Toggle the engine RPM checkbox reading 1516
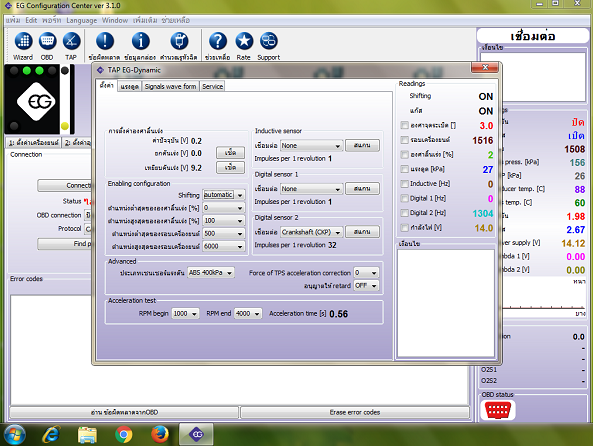593x446 pixels. point(405,140)
